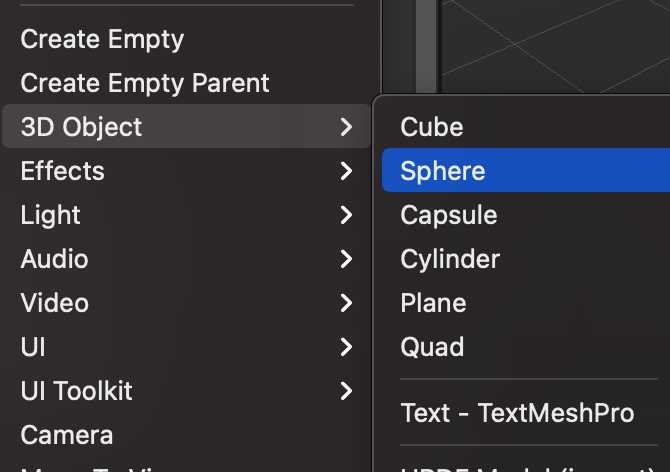The height and width of the screenshot is (472, 670).
Task: Open the UI Toolkit submenu
Action: pyautogui.click(x=76, y=391)
